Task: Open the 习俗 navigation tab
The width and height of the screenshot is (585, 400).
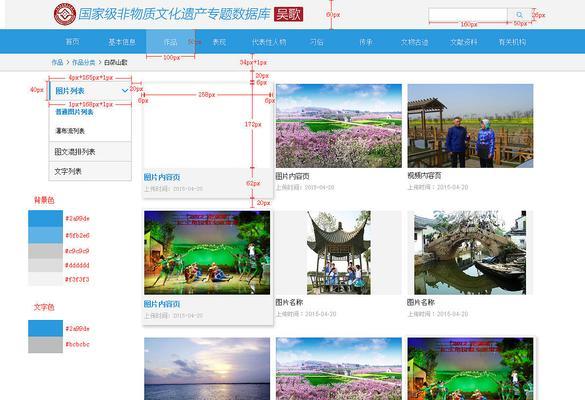Action: pos(317,42)
